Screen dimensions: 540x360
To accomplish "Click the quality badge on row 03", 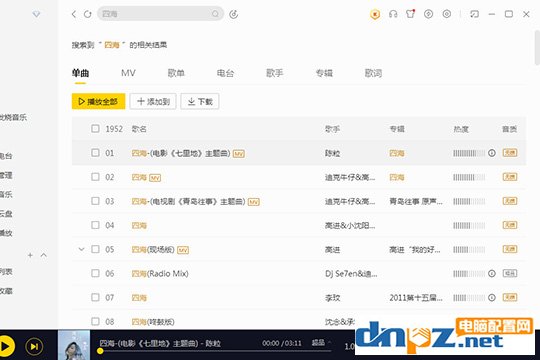I will tap(510, 201).
